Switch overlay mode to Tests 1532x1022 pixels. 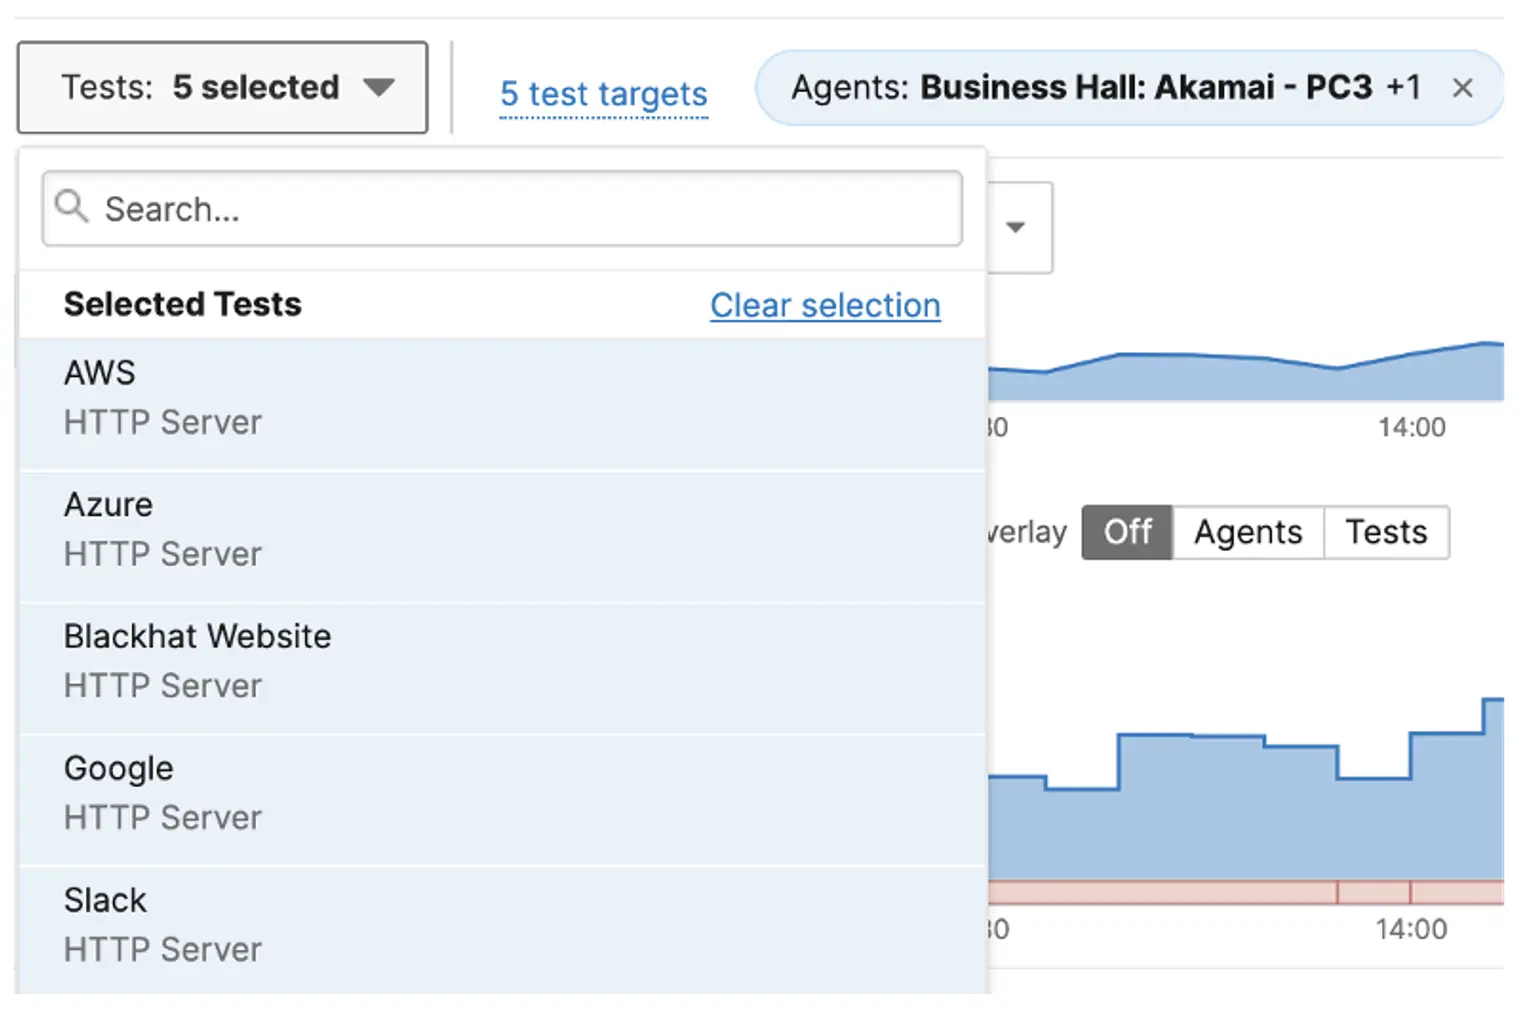pyautogui.click(x=1386, y=532)
